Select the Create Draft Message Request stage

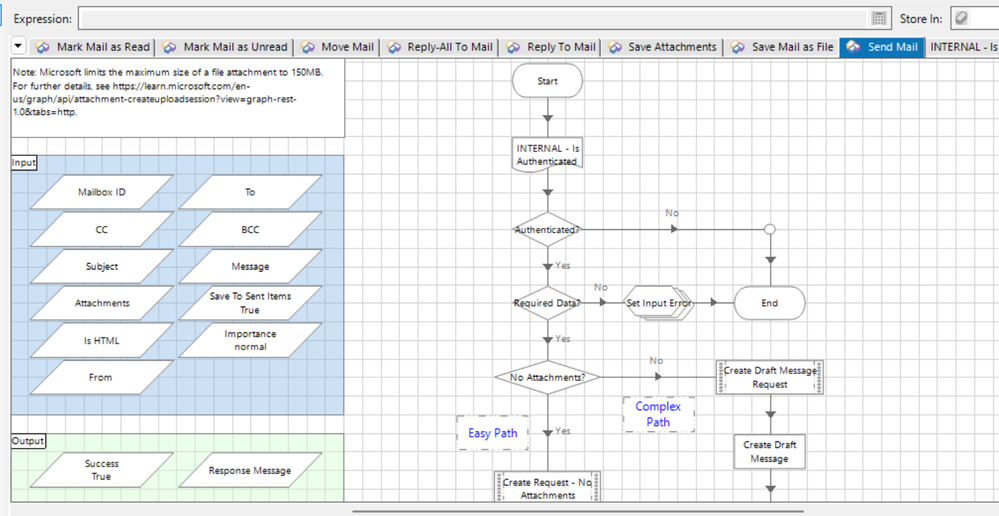(x=770, y=377)
